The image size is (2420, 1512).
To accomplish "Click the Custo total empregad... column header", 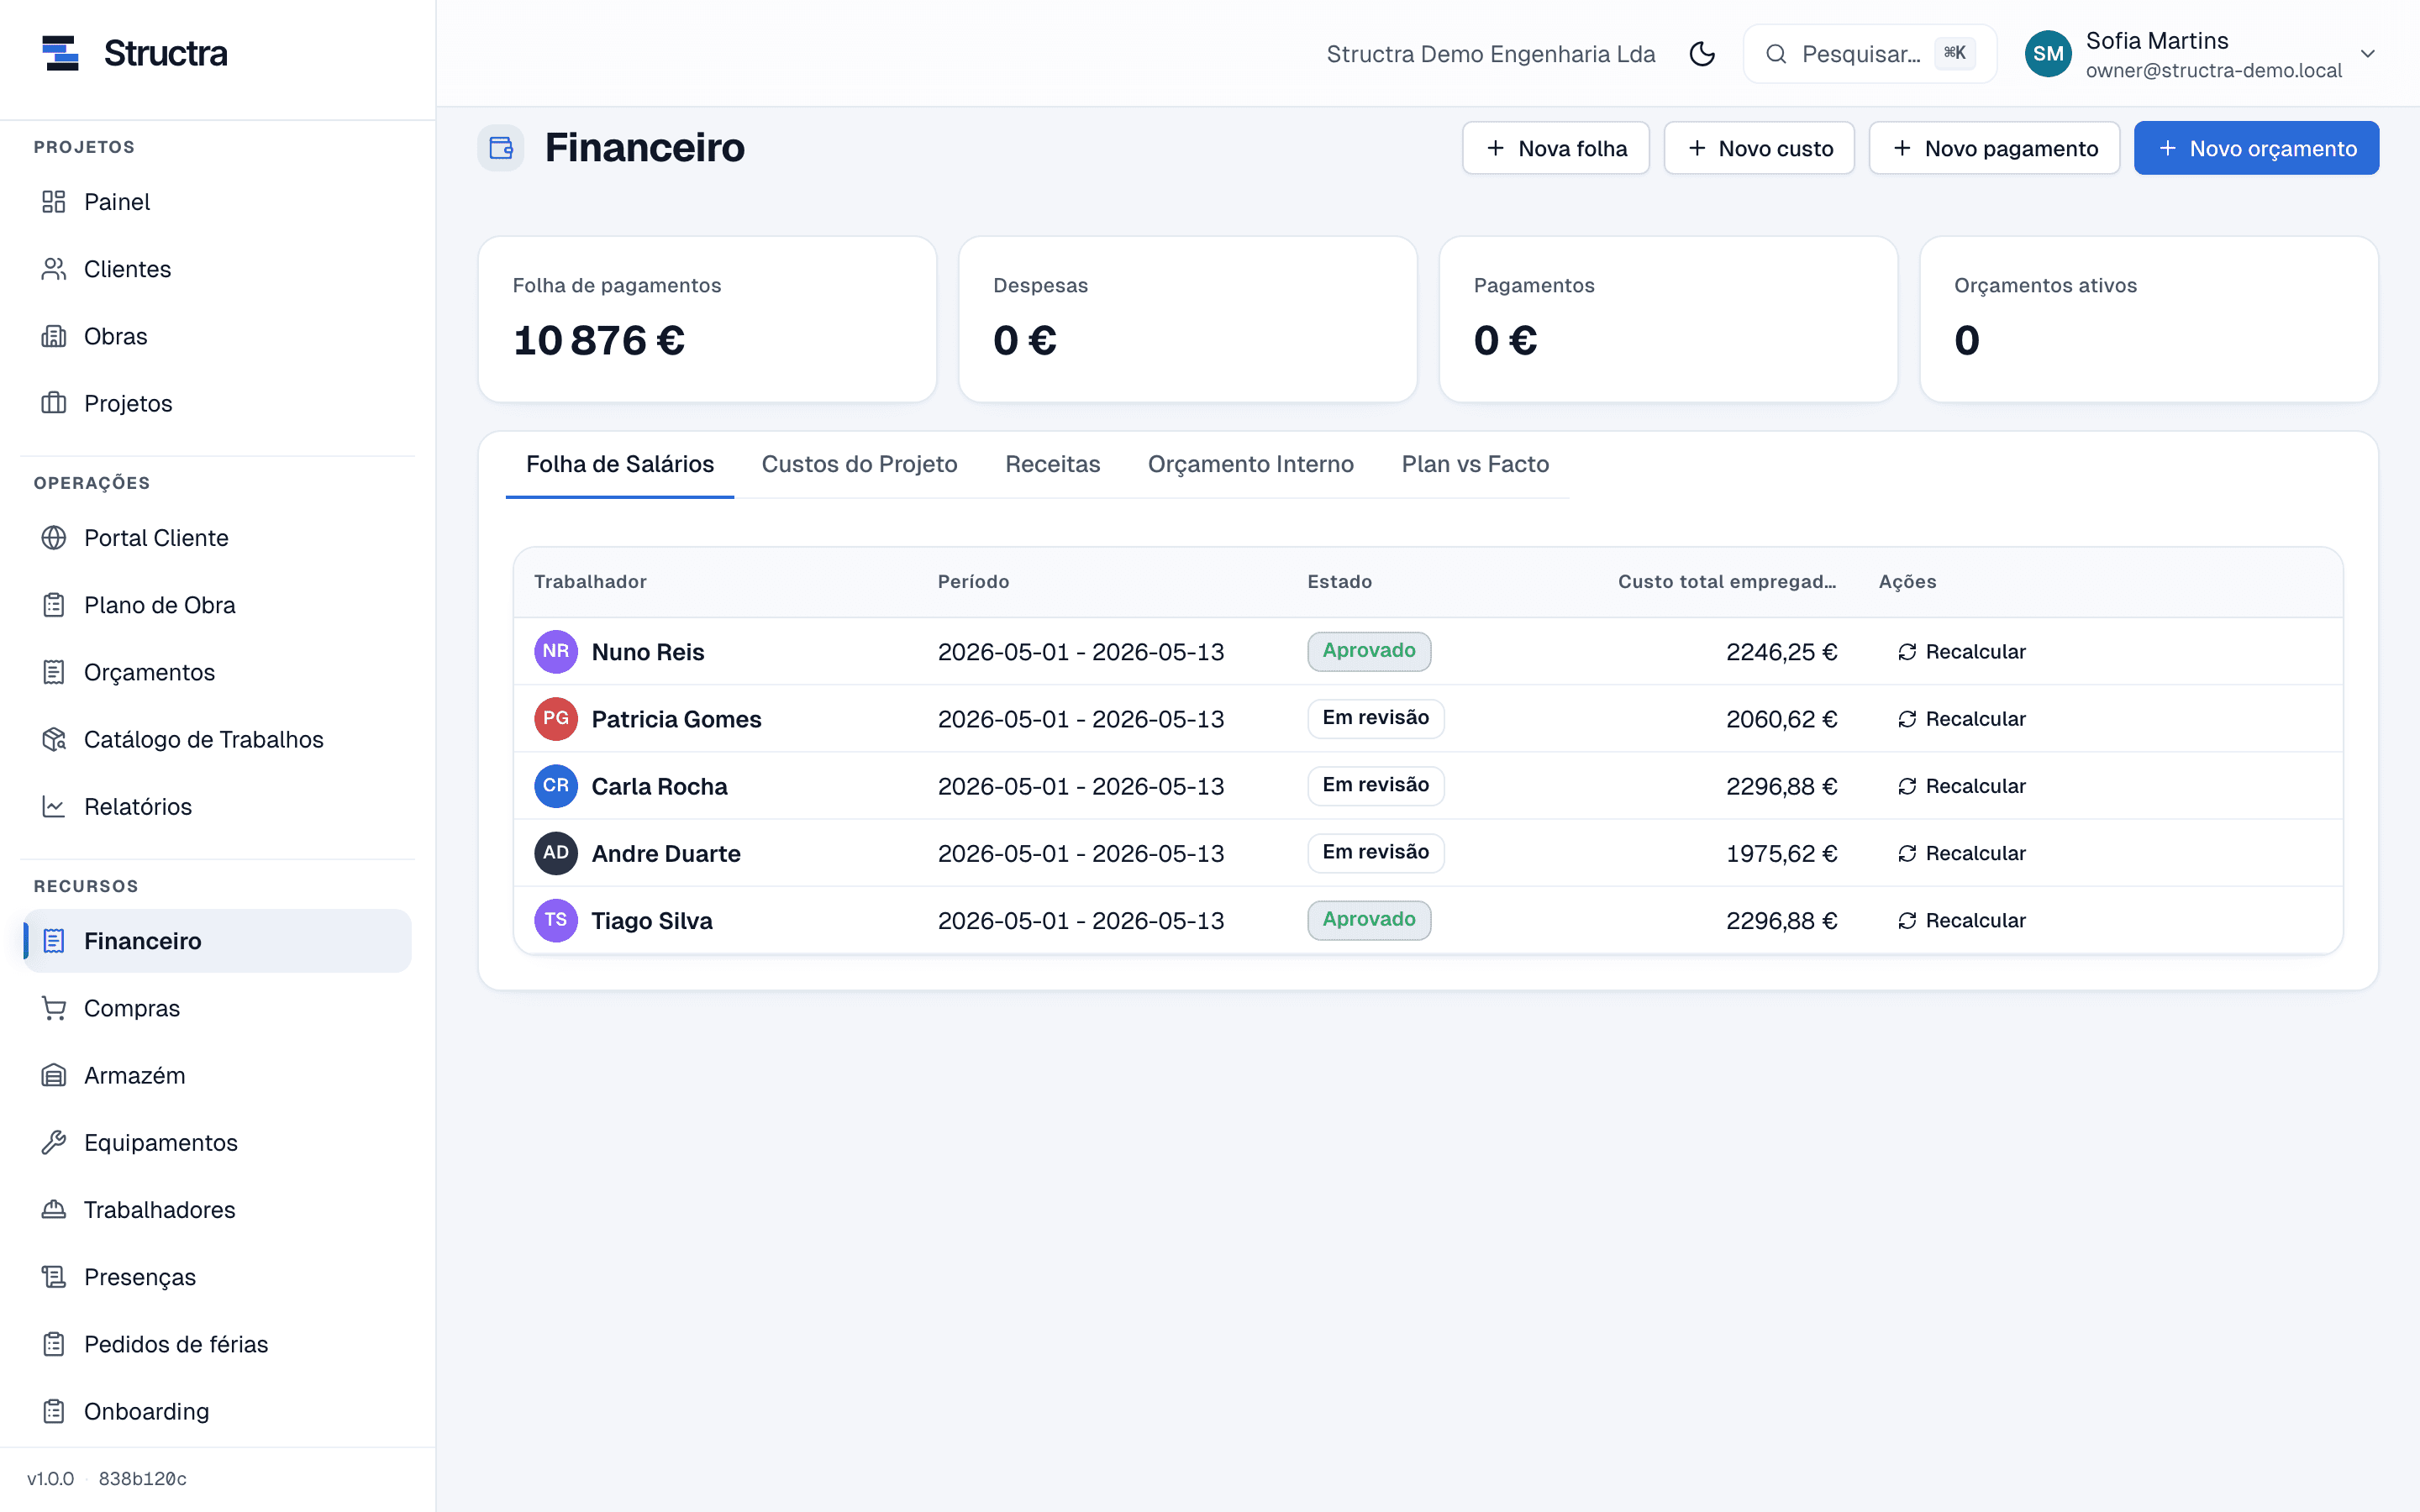I will [1727, 582].
